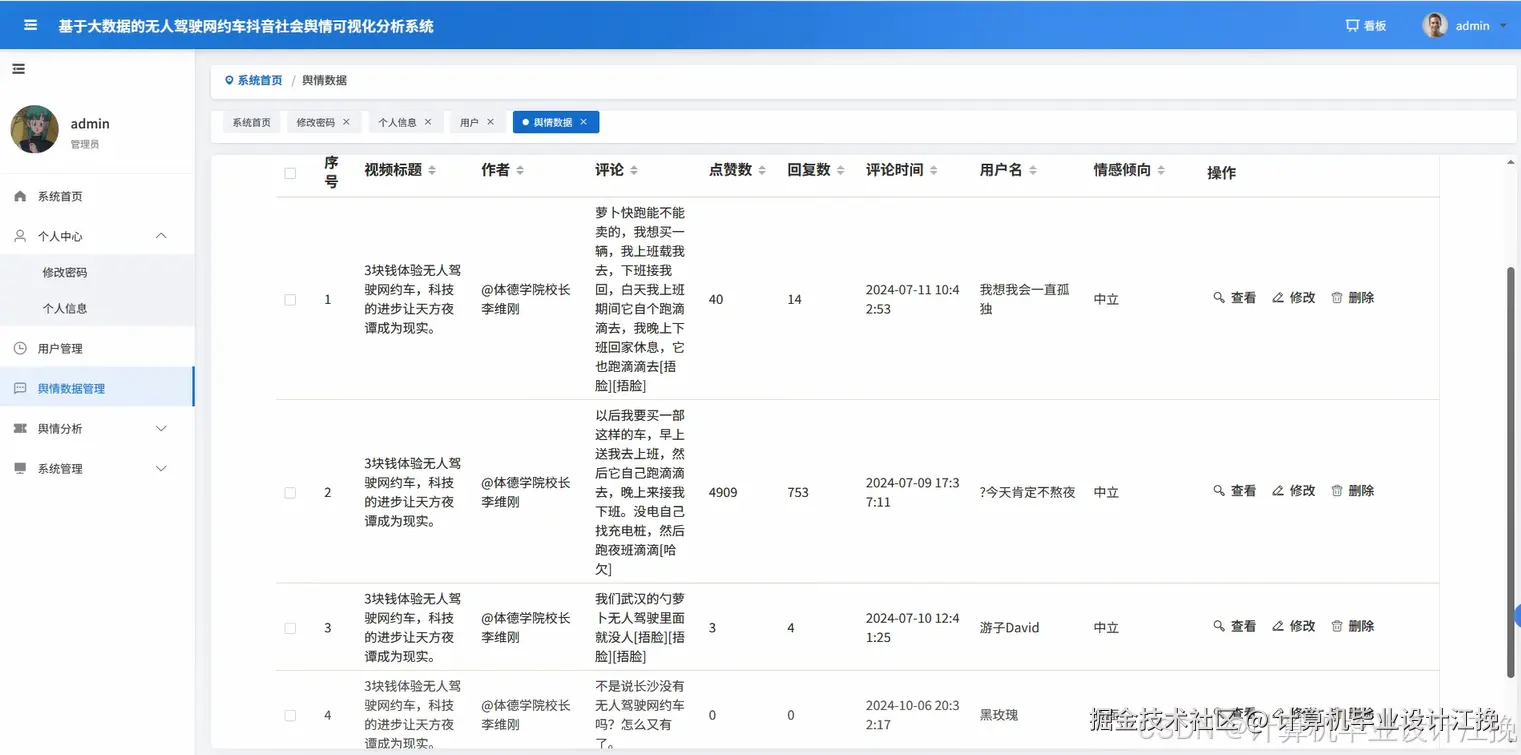The image size is (1521, 755).
Task: Check the checkbox for row 1
Action: (x=290, y=297)
